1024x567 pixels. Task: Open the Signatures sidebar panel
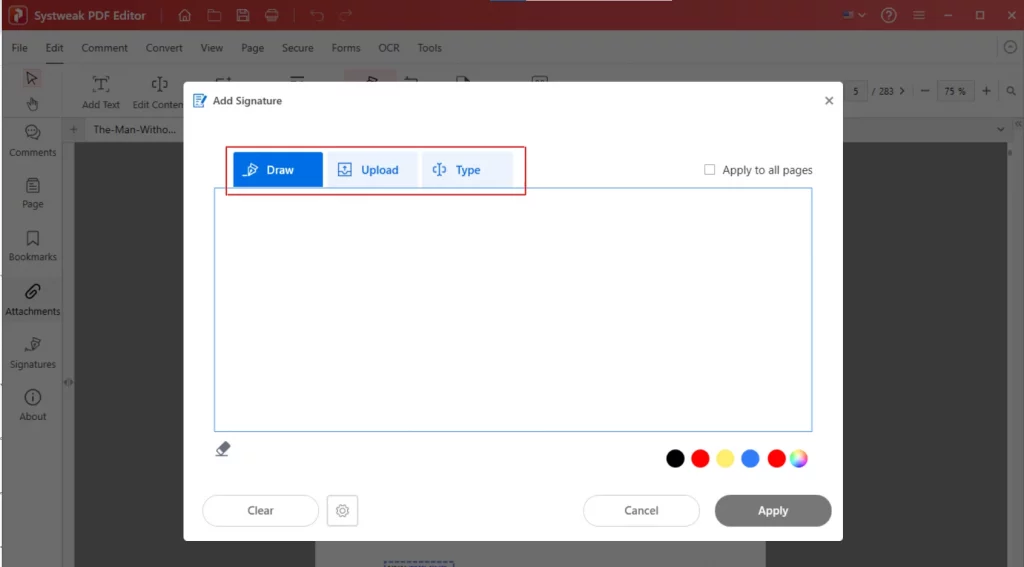(x=33, y=353)
